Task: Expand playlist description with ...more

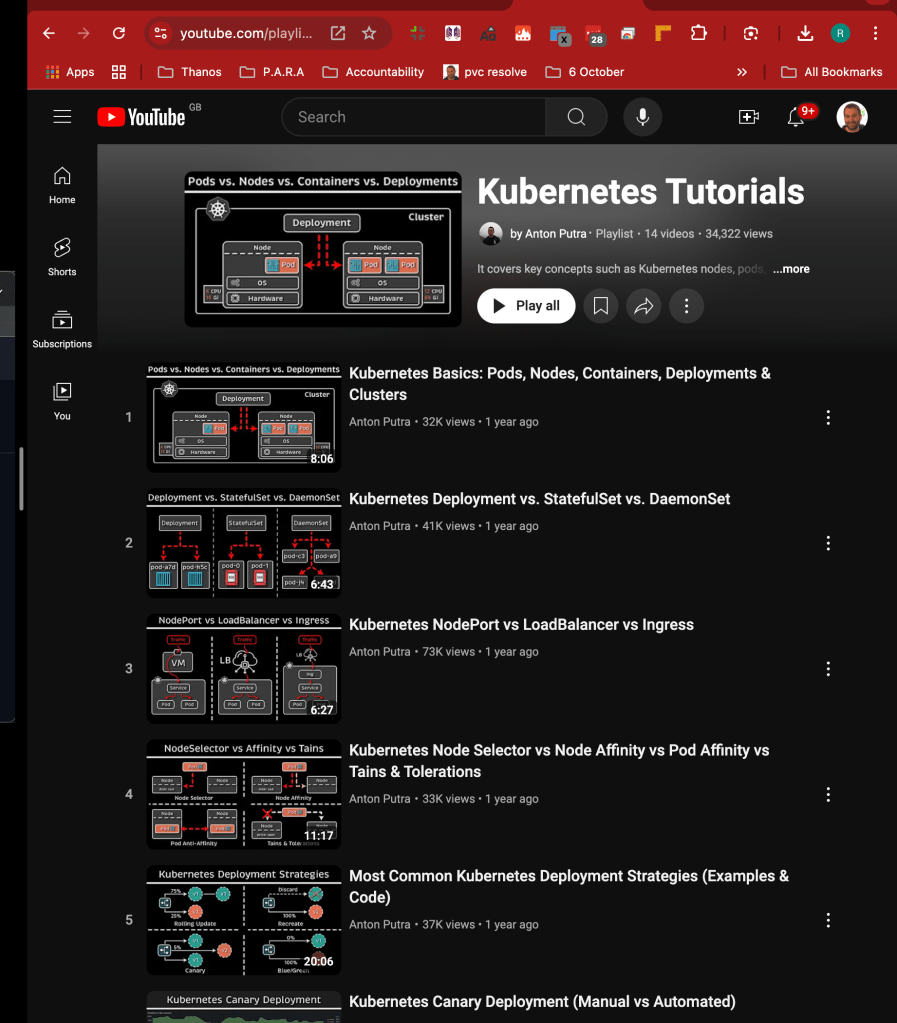Action: [x=791, y=269]
